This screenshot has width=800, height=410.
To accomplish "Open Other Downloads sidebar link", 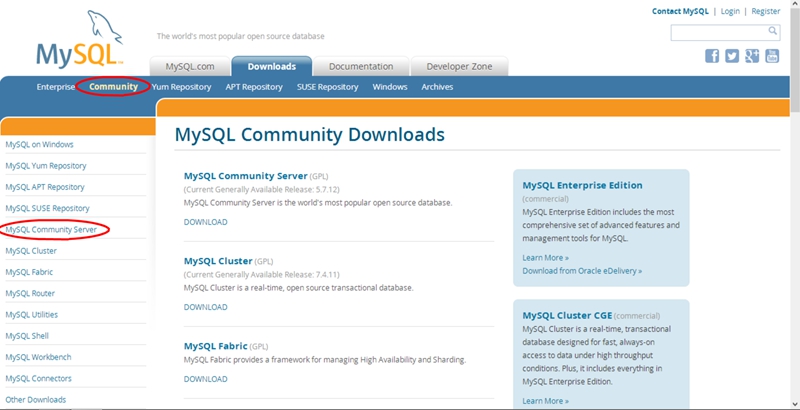I will (x=36, y=400).
